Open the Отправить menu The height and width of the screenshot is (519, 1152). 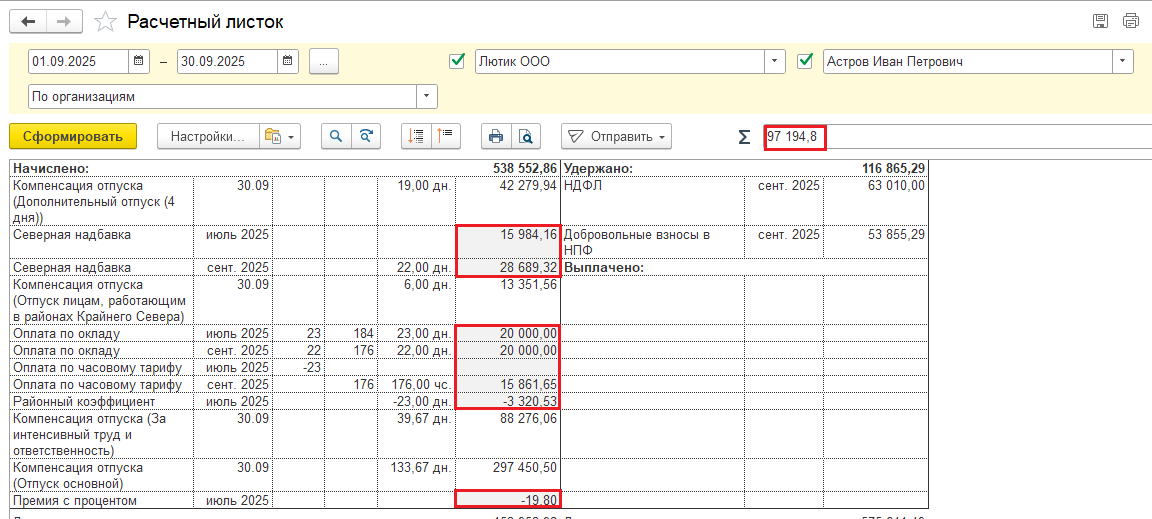(616, 137)
